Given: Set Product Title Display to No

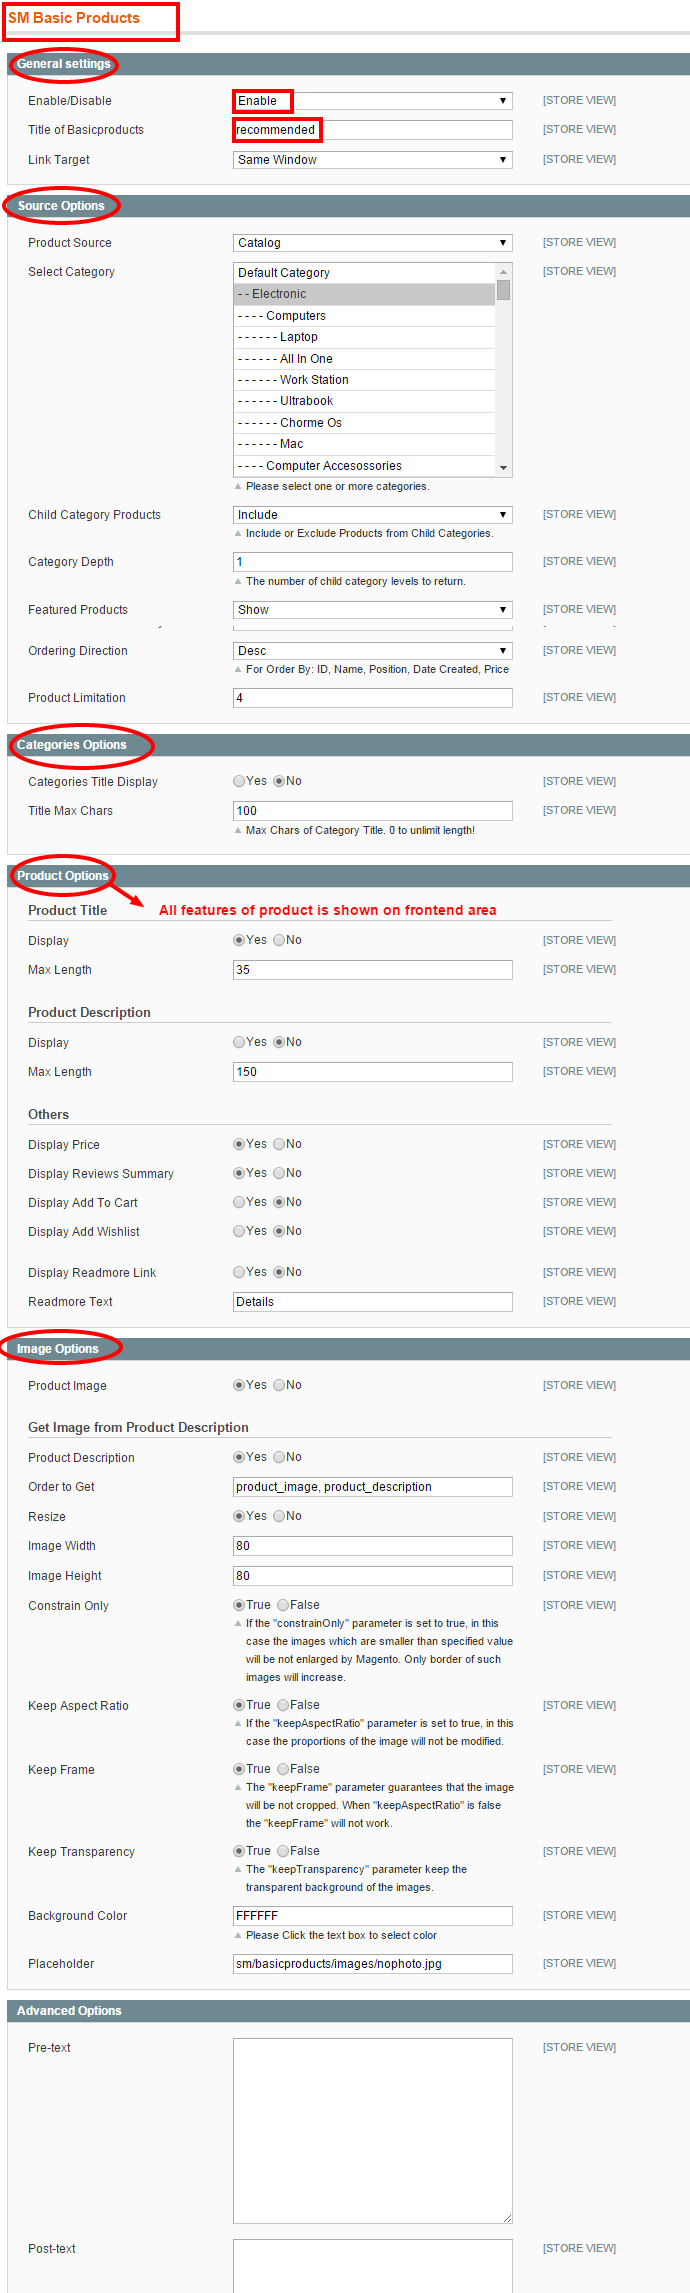Looking at the screenshot, I should coord(279,941).
